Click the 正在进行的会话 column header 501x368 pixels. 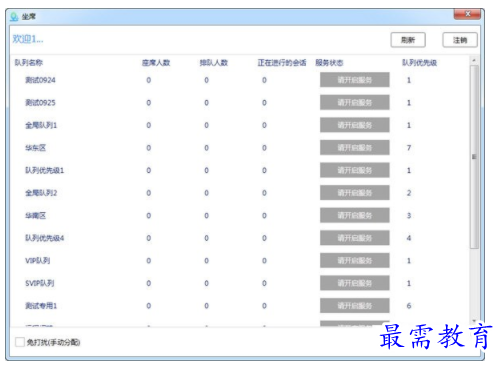point(282,63)
